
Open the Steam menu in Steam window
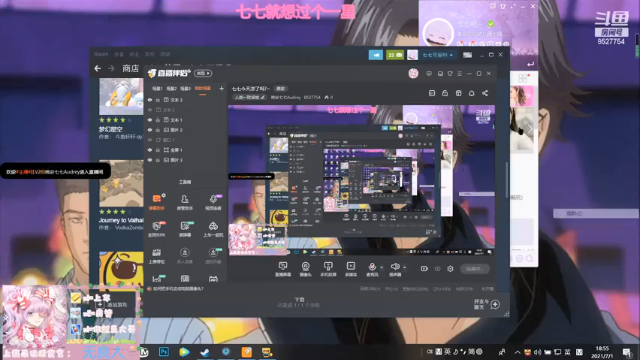pos(101,54)
